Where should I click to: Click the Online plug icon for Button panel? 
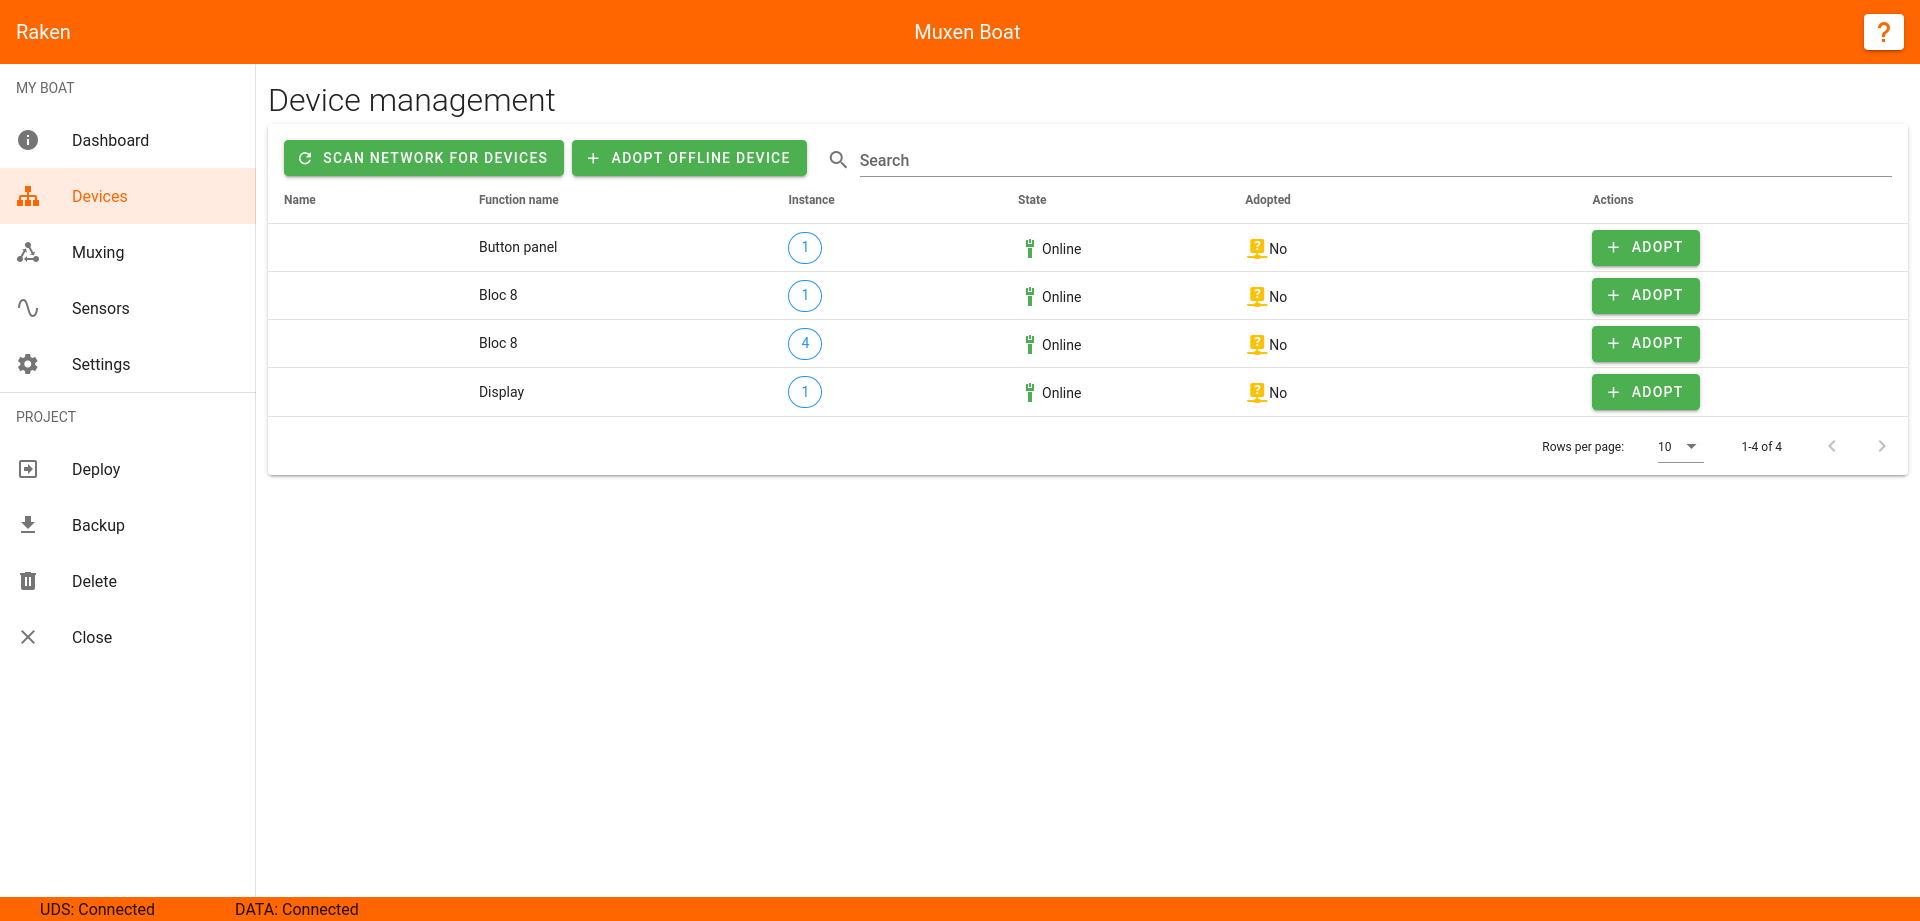click(1029, 248)
